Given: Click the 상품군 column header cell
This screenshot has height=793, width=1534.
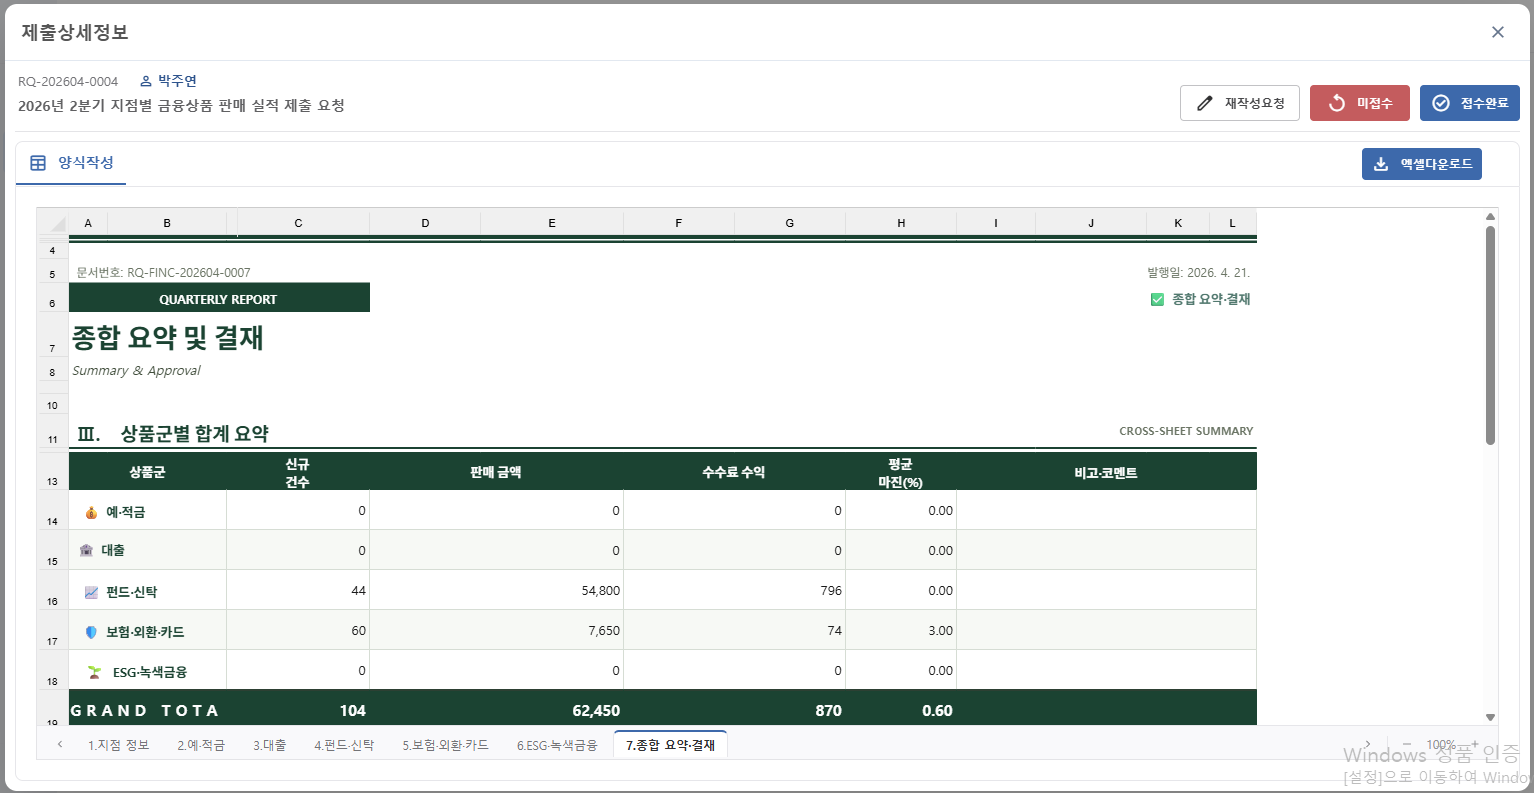Looking at the screenshot, I should coord(147,472).
